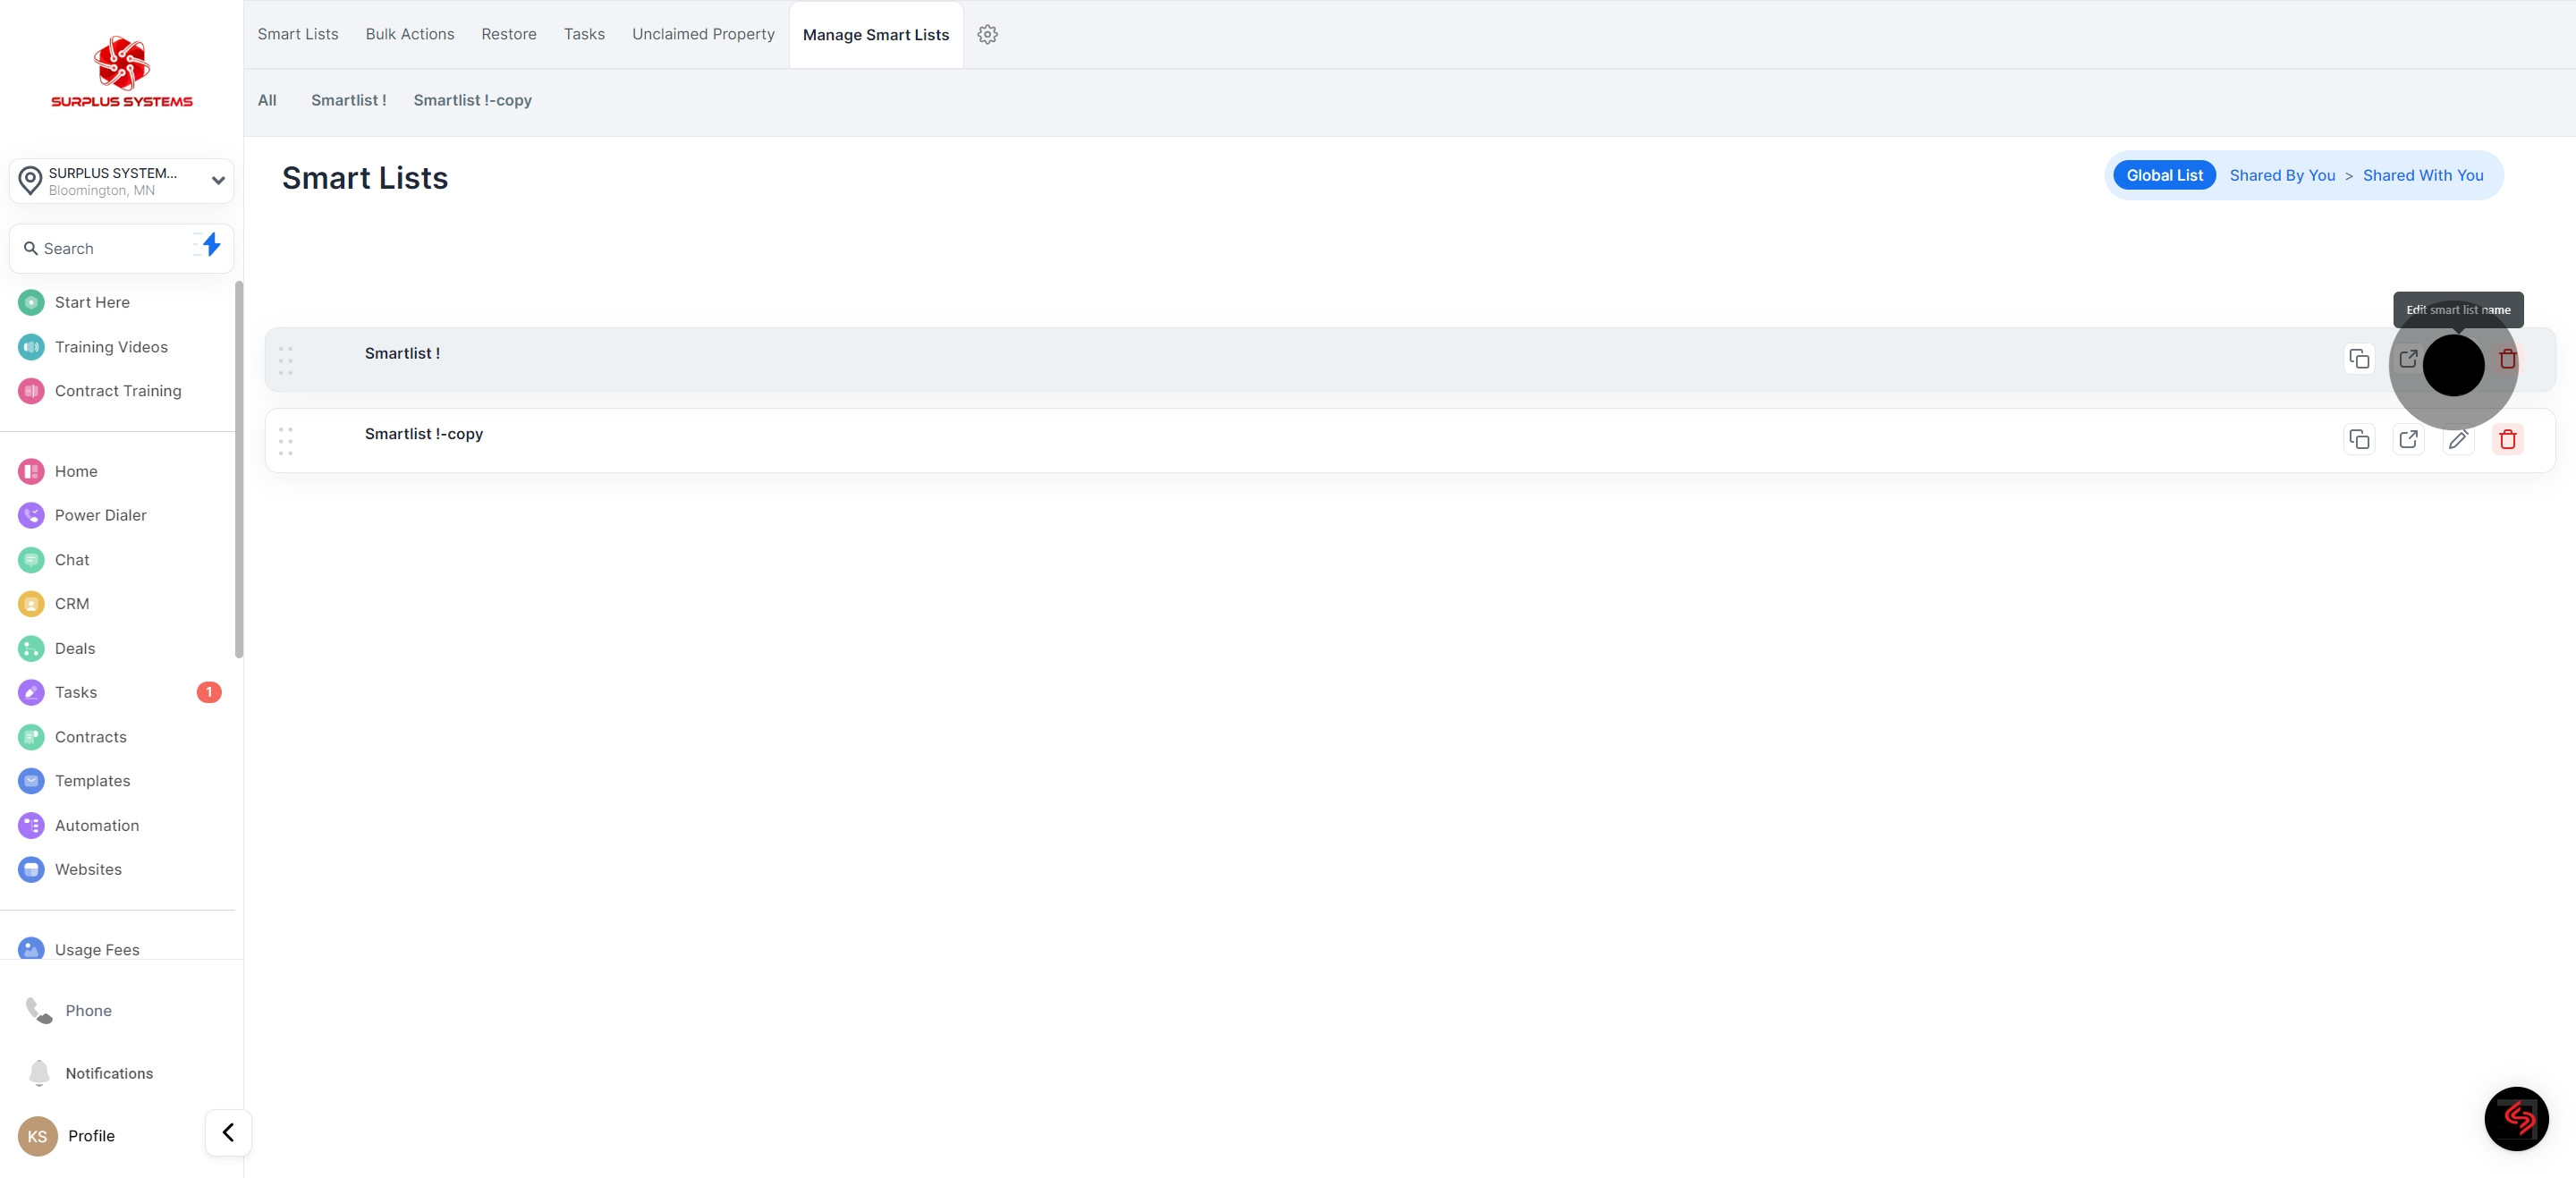Click pencil edit icon for Smartlist !-copy

(x=2458, y=439)
